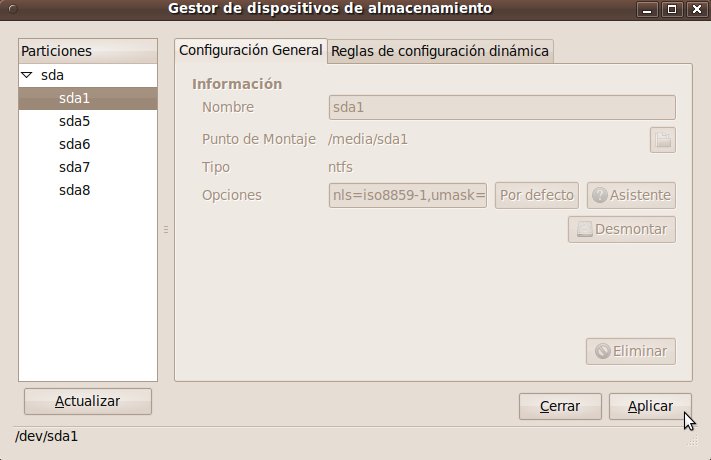Open the window menu button in title bar
Image resolution: width=711 pixels, height=460 pixels.
(x=13, y=9)
